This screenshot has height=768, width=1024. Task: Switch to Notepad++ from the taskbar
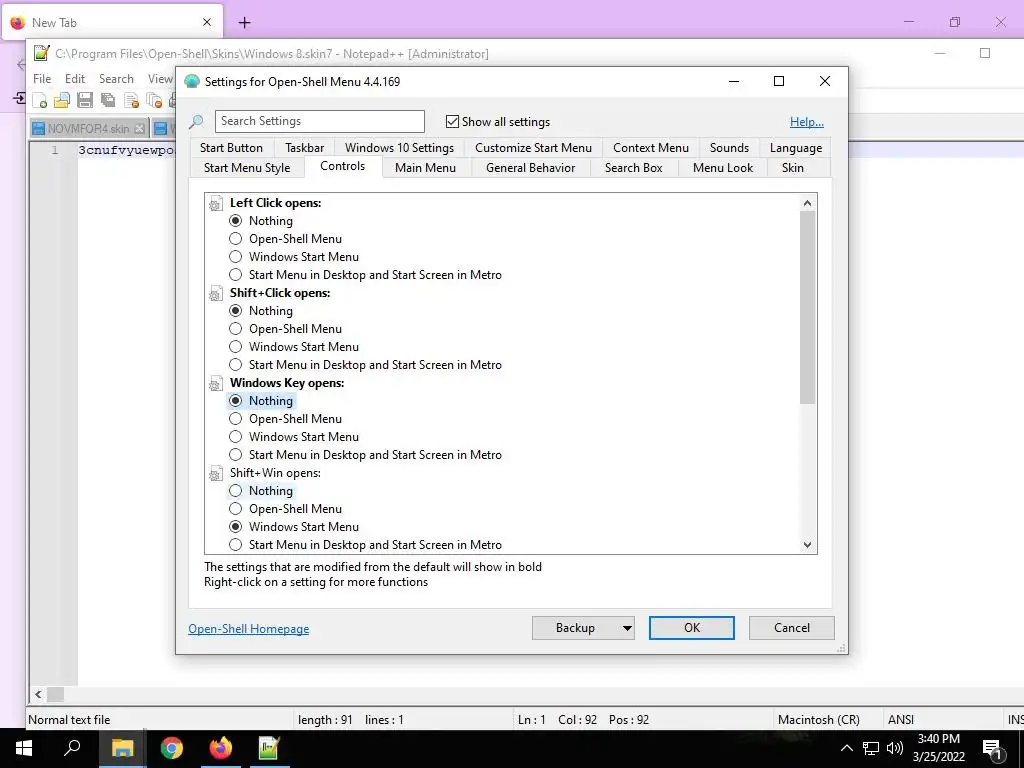269,748
